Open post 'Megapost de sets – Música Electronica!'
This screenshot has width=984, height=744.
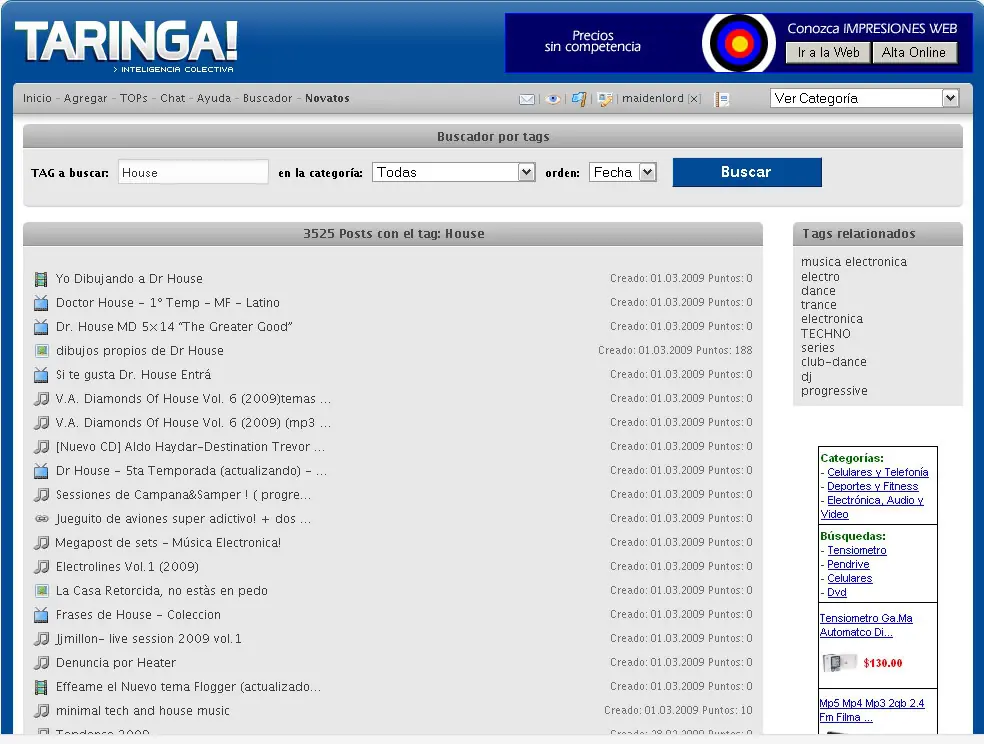click(168, 543)
